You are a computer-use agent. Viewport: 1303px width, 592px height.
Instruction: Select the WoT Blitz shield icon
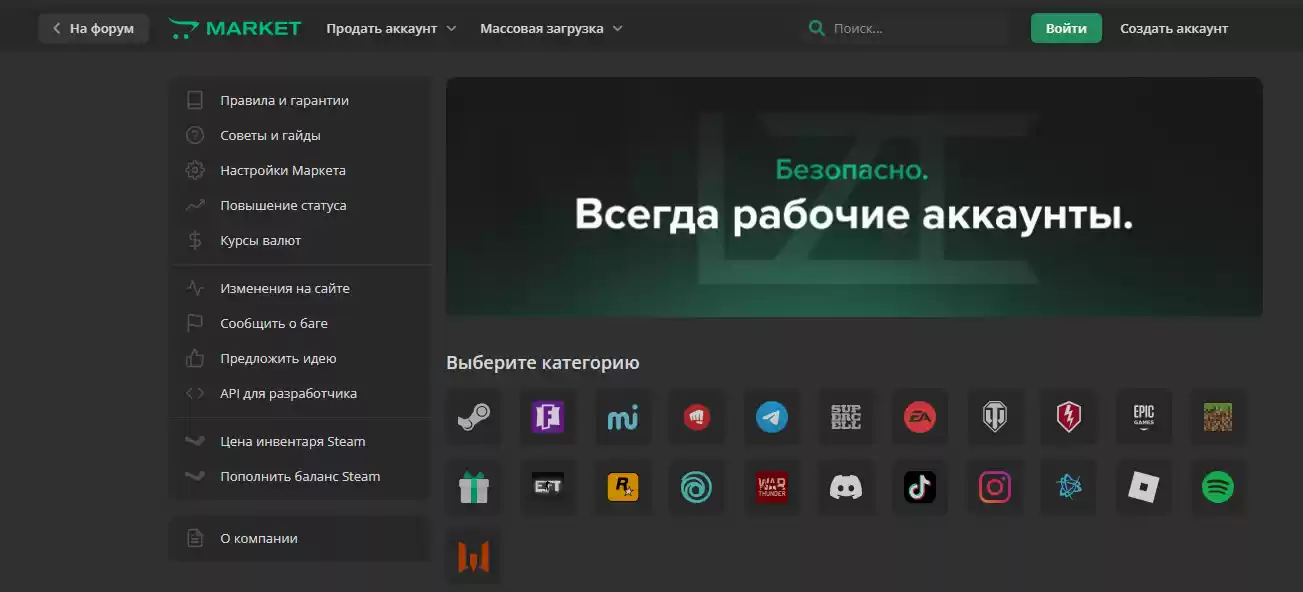pyautogui.click(x=1069, y=417)
